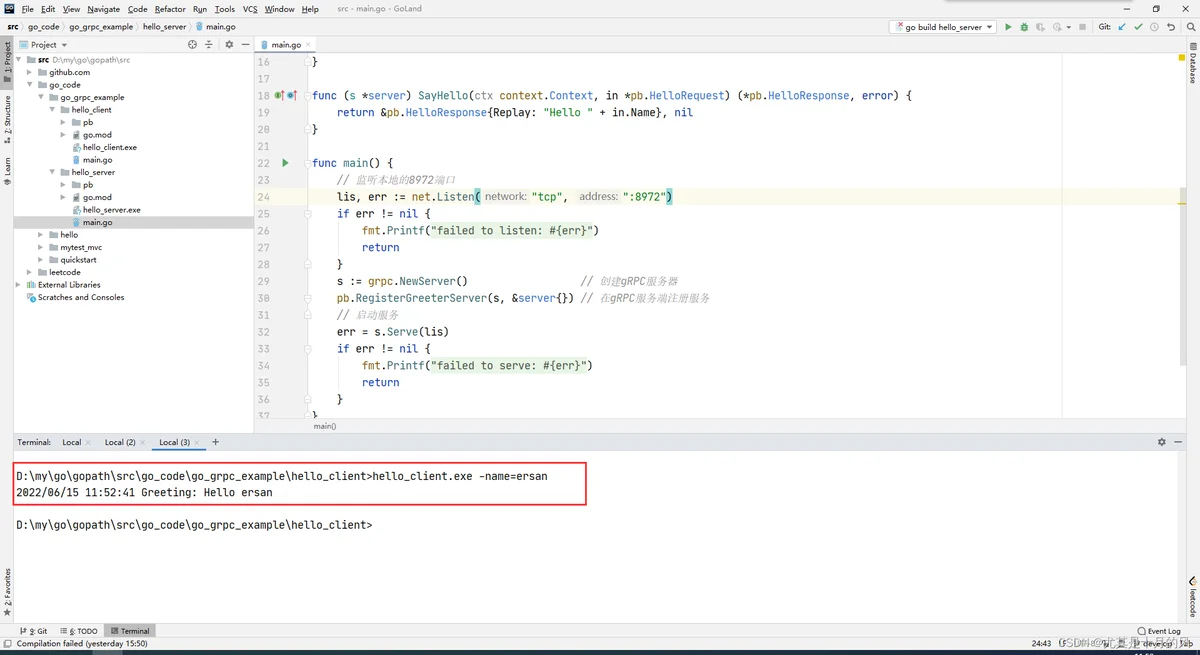Collapse the hello_server folder
This screenshot has height=655, width=1200.
pos(52,172)
